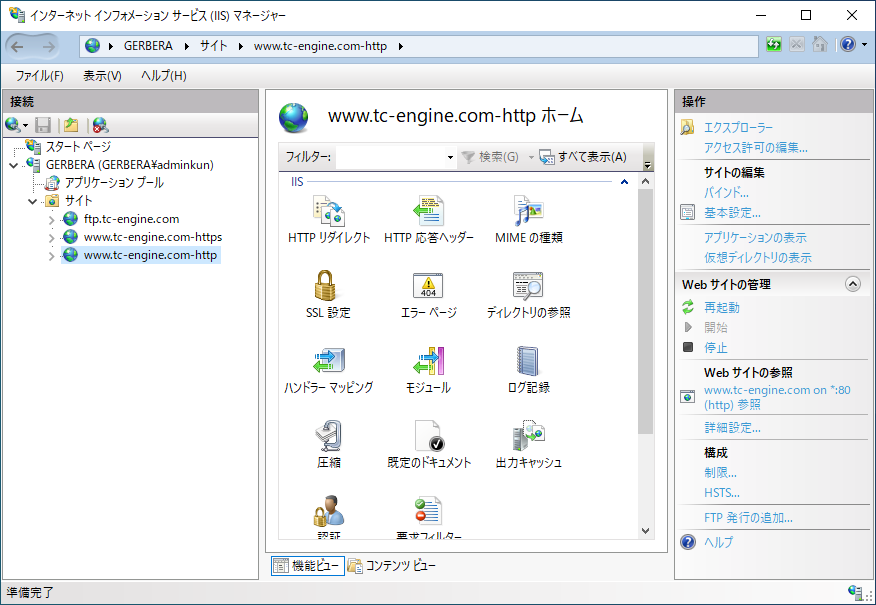
Task: Click the save floppy disk icon
Action: tap(43, 125)
